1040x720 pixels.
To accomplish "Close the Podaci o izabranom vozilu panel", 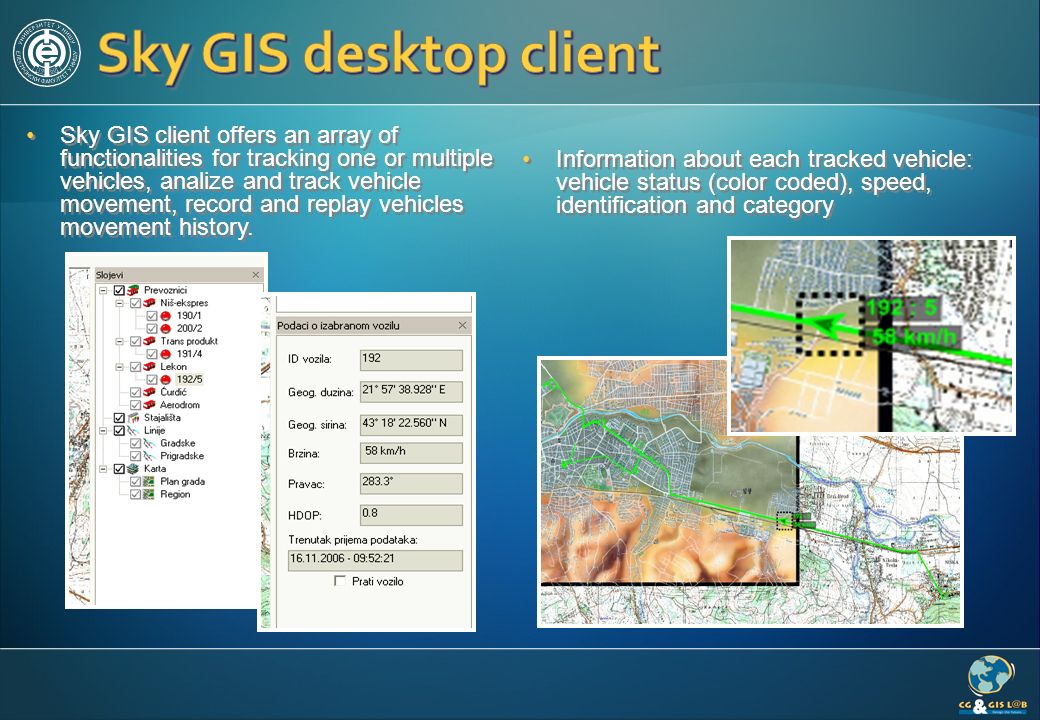I will click(x=462, y=326).
